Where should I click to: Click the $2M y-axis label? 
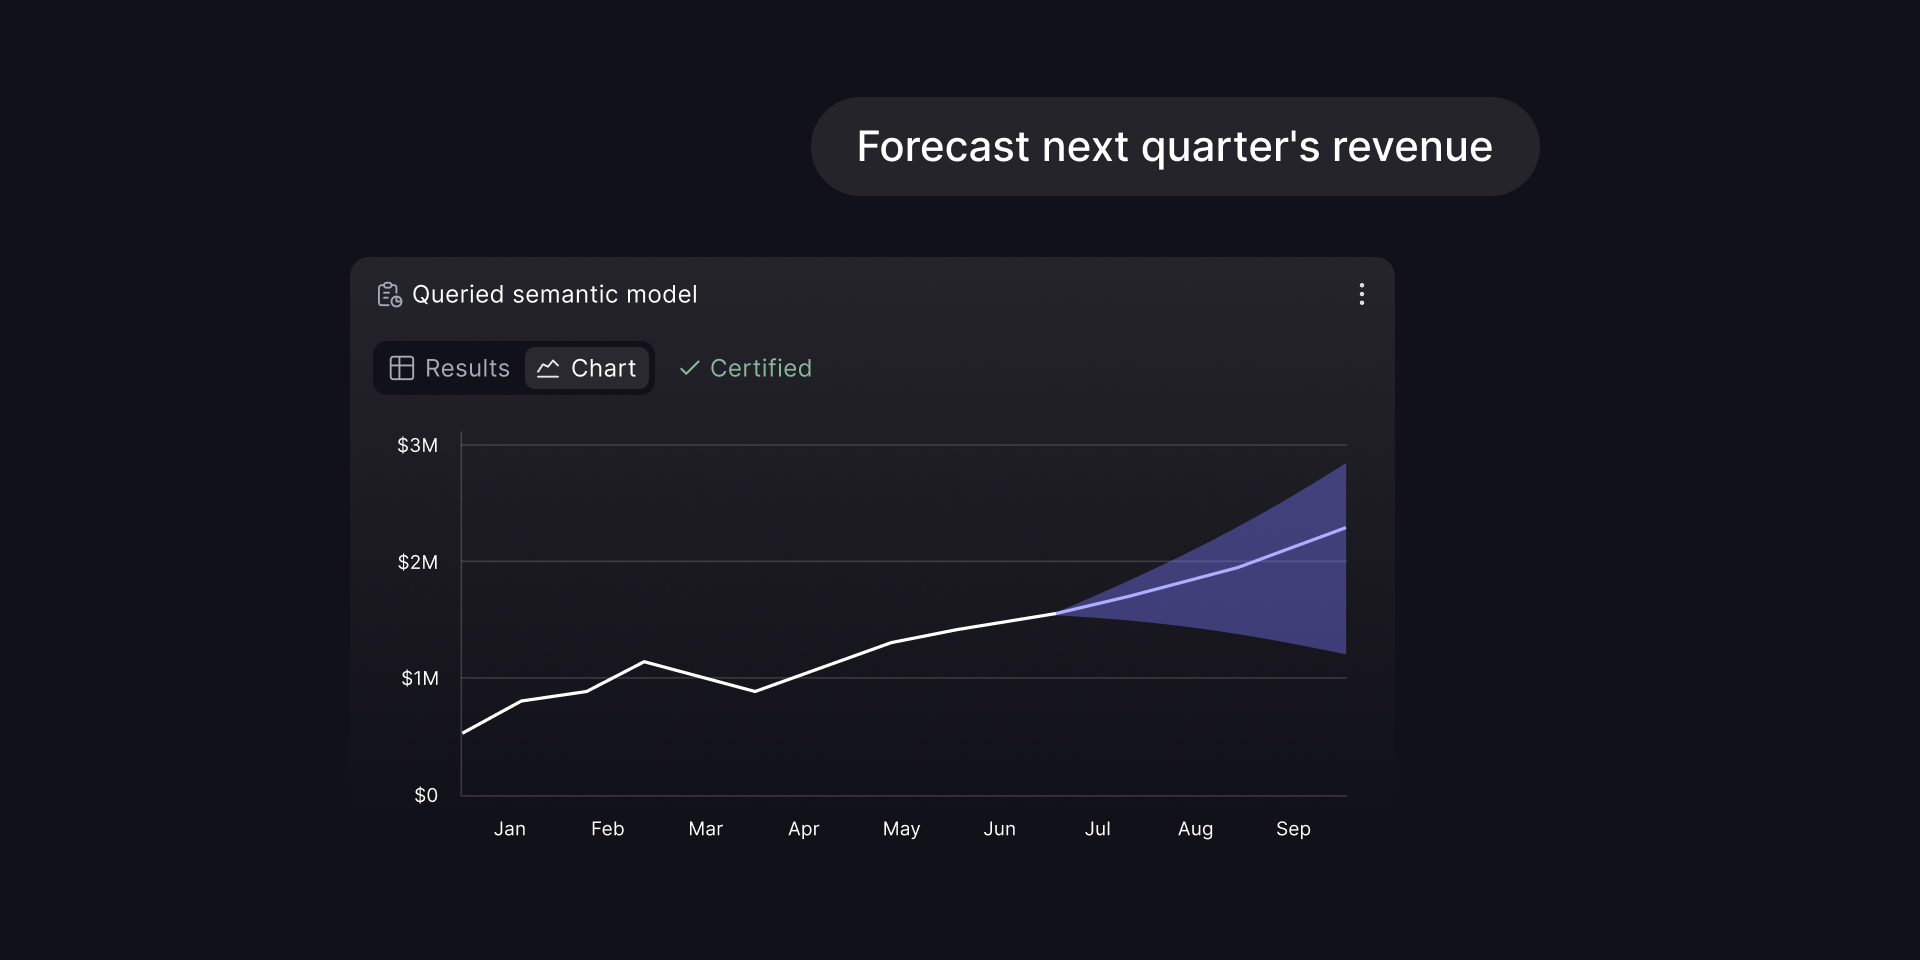[417, 562]
